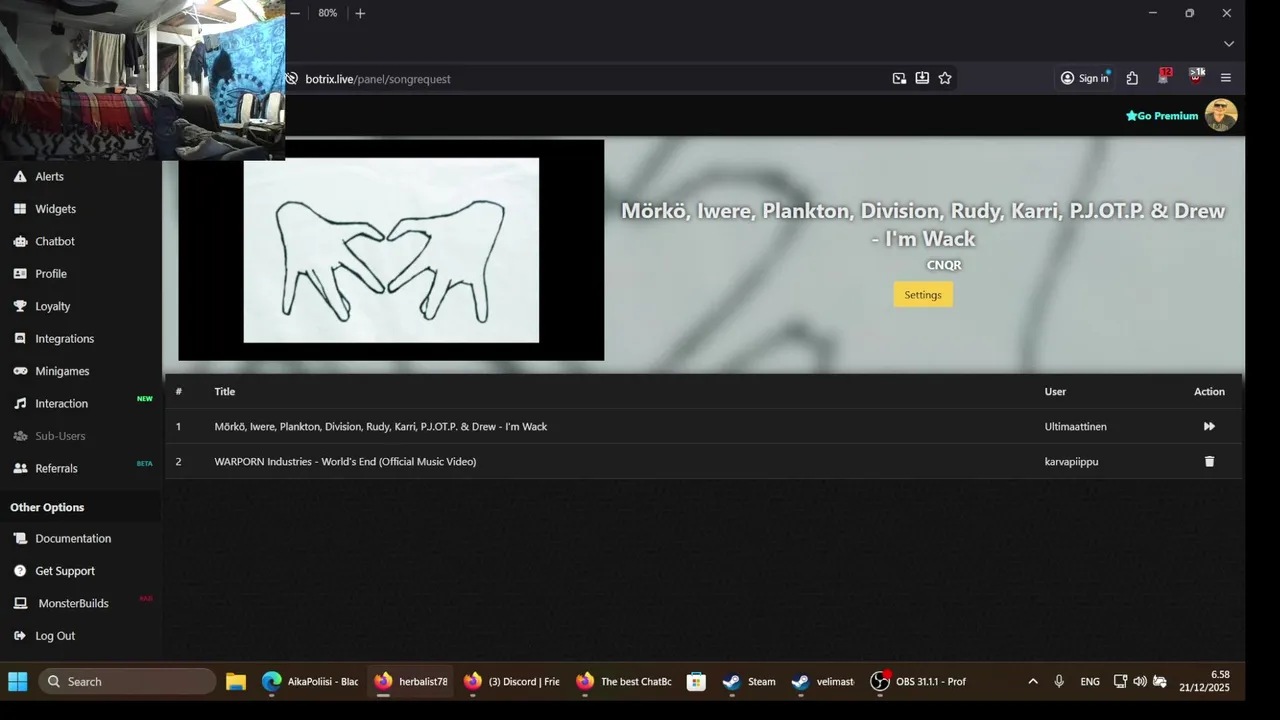Screen dimensions: 1280x720
Task: Click the taskbar Search box
Action: coord(127,682)
